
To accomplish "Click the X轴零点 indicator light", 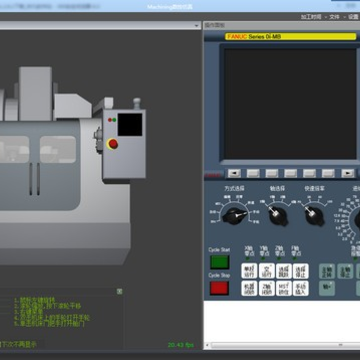I will pos(249,258).
